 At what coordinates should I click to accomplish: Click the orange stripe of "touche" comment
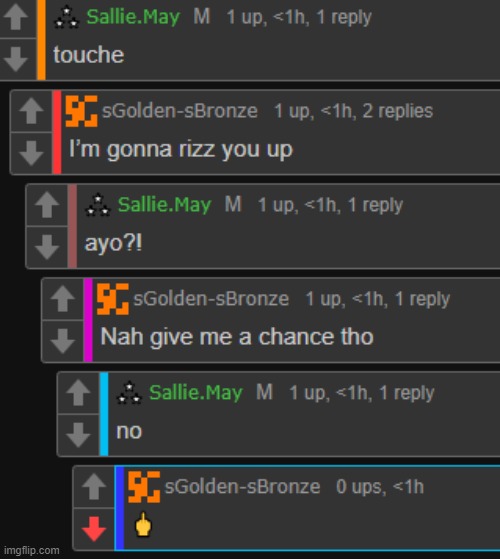tap(41, 40)
